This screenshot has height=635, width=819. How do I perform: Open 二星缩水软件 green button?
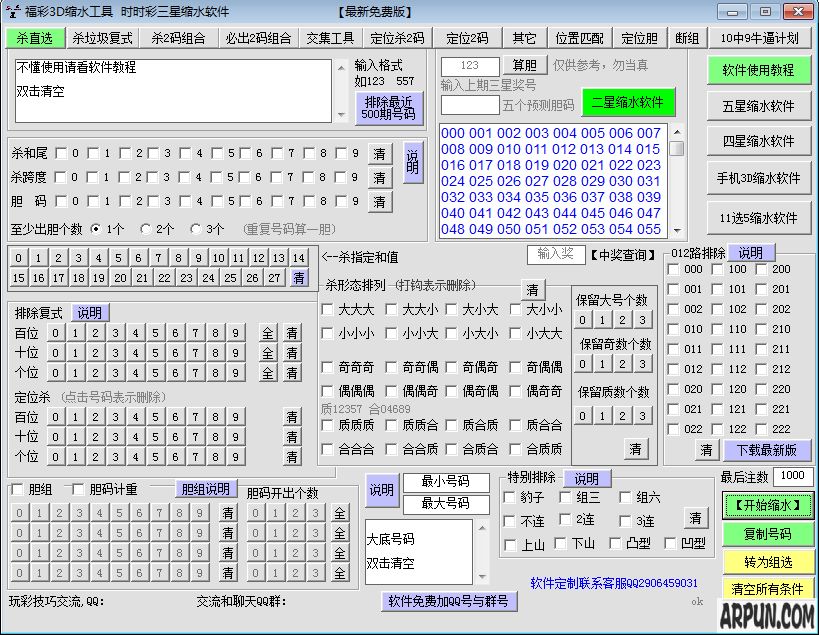628,102
